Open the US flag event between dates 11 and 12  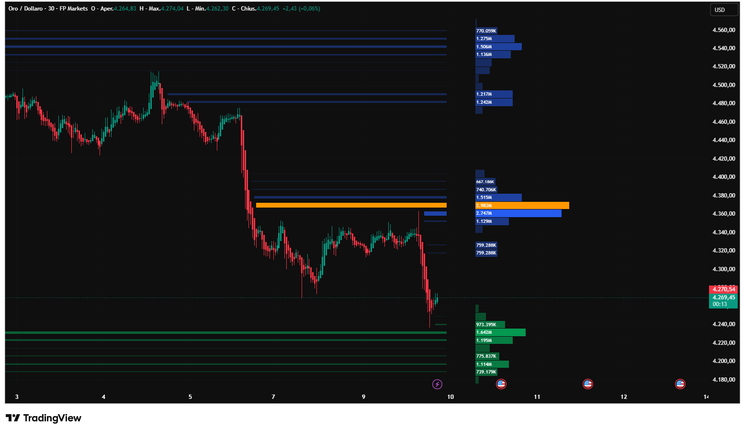coord(588,384)
